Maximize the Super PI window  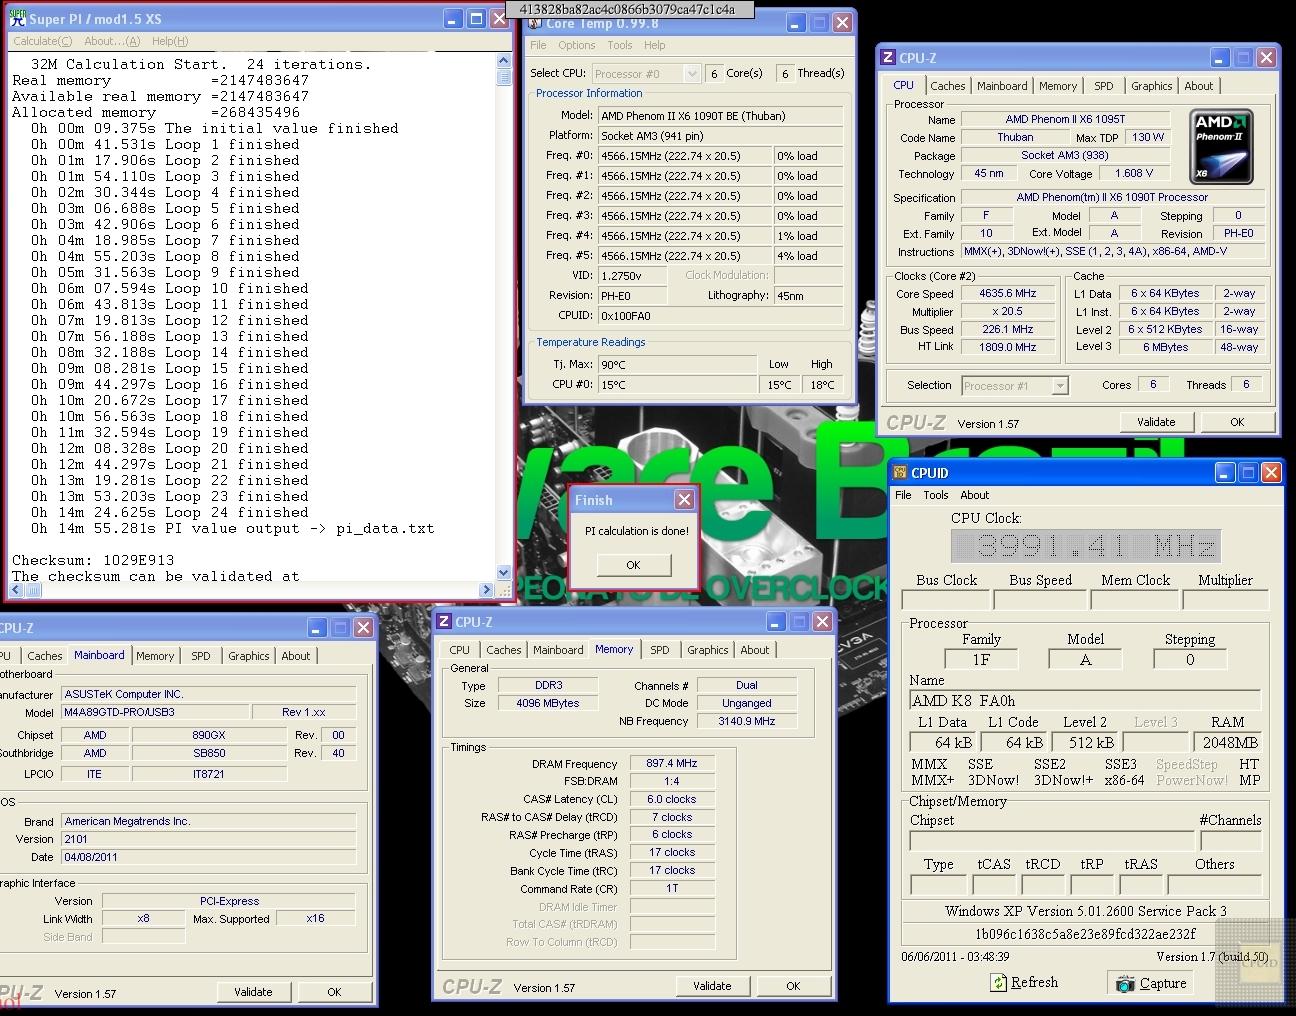coord(476,18)
